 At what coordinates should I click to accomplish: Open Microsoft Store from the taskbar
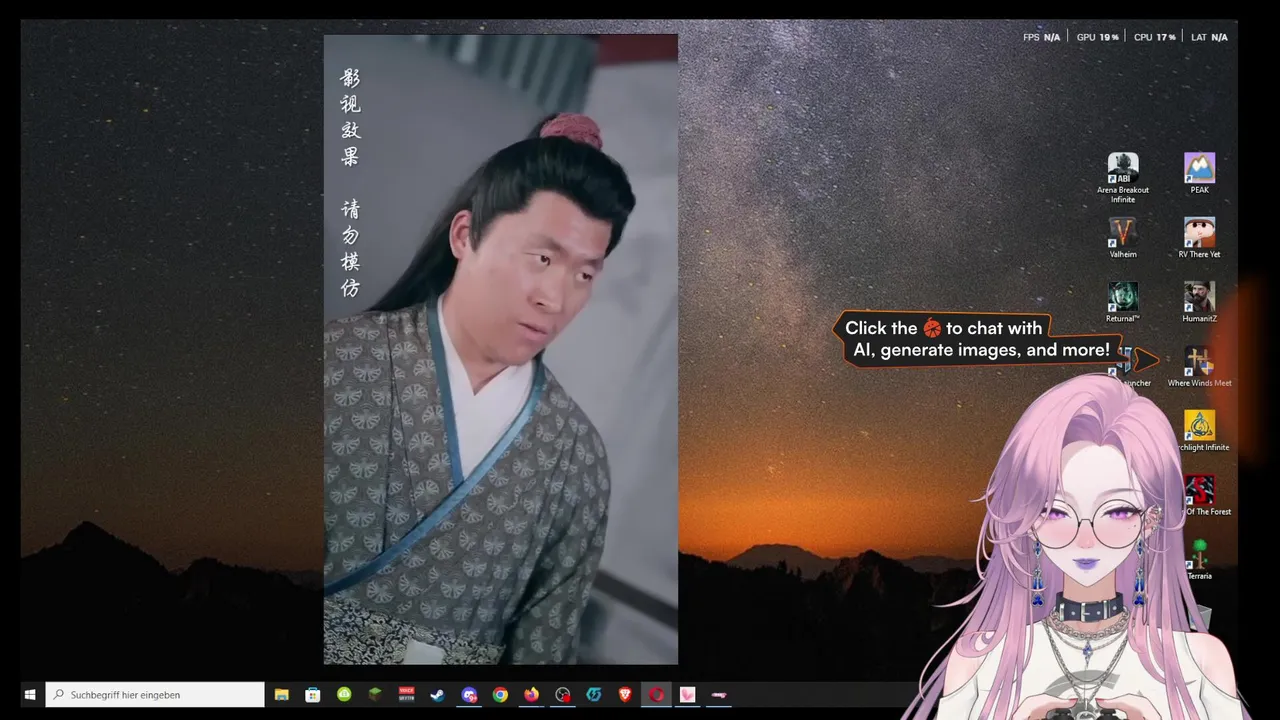pyautogui.click(x=313, y=695)
